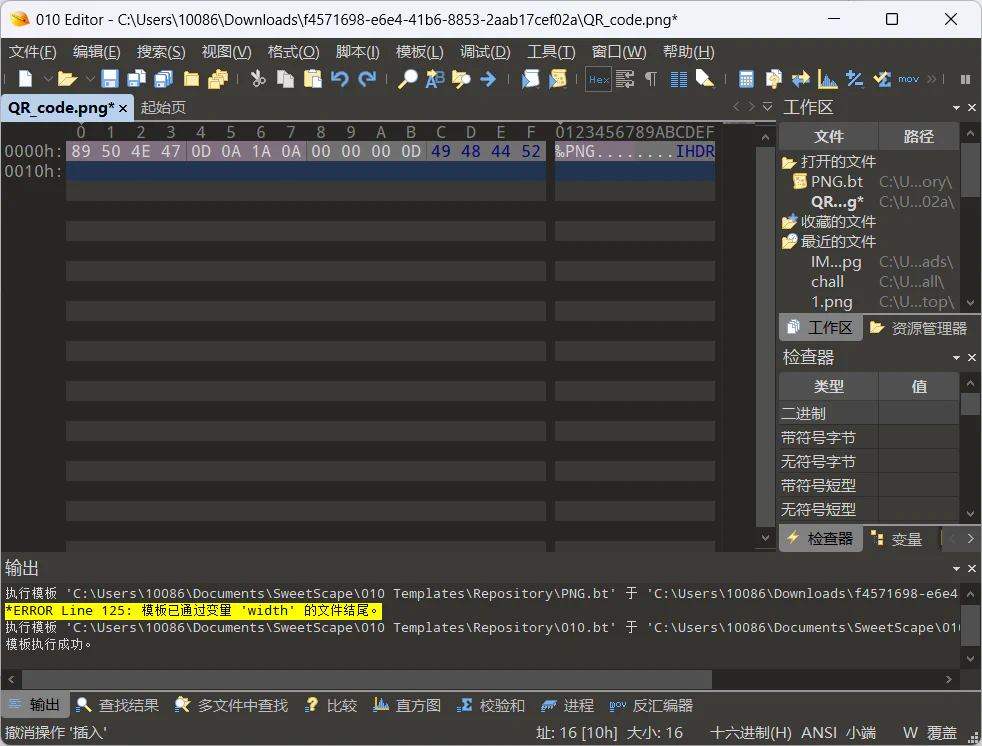
Task: Open the Find magnifier tool
Action: (408, 79)
